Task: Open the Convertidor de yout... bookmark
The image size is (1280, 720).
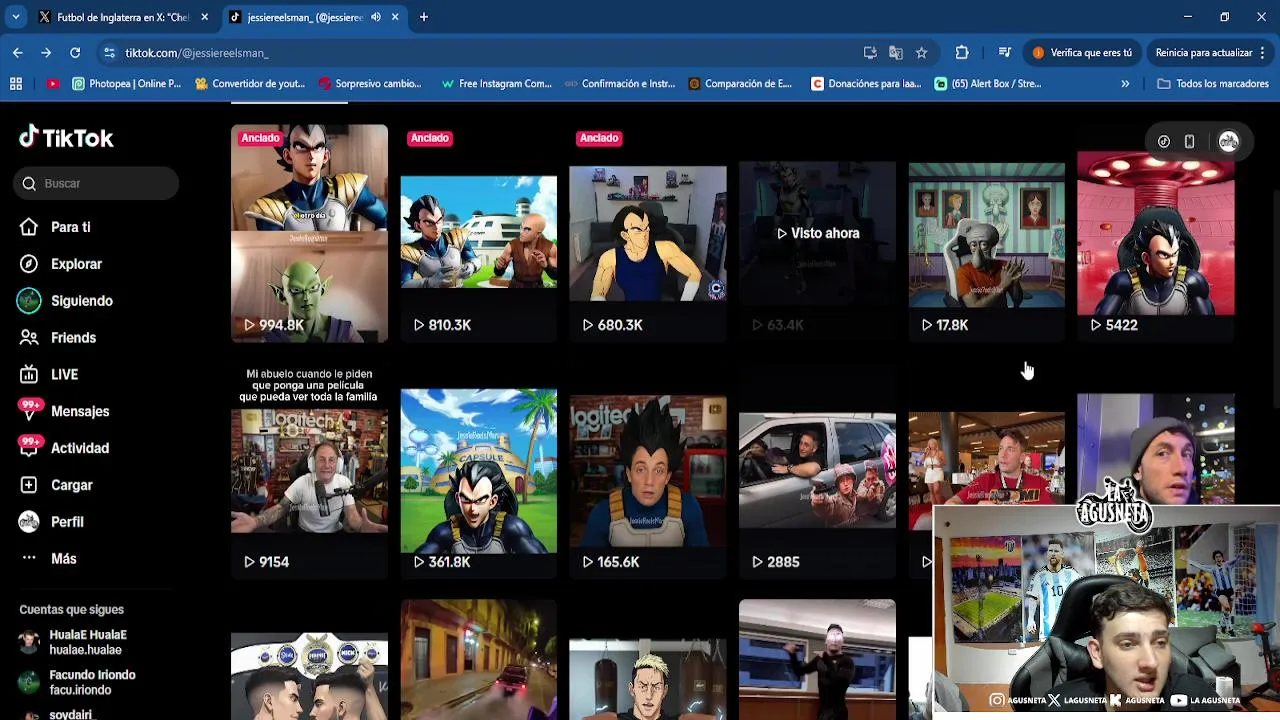Action: coord(250,84)
